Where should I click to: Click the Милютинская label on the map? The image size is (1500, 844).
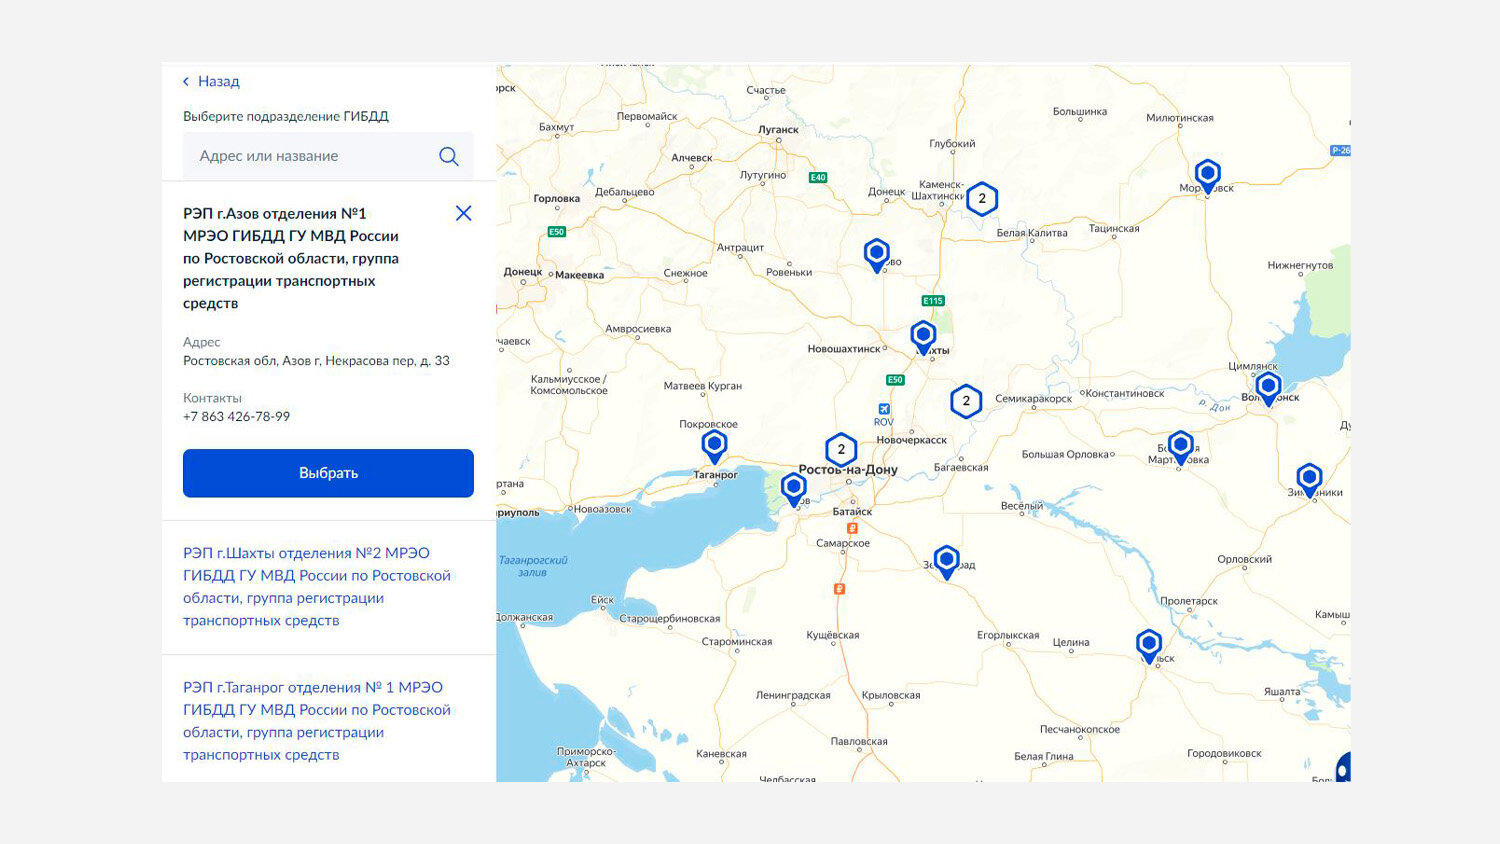(x=1180, y=118)
